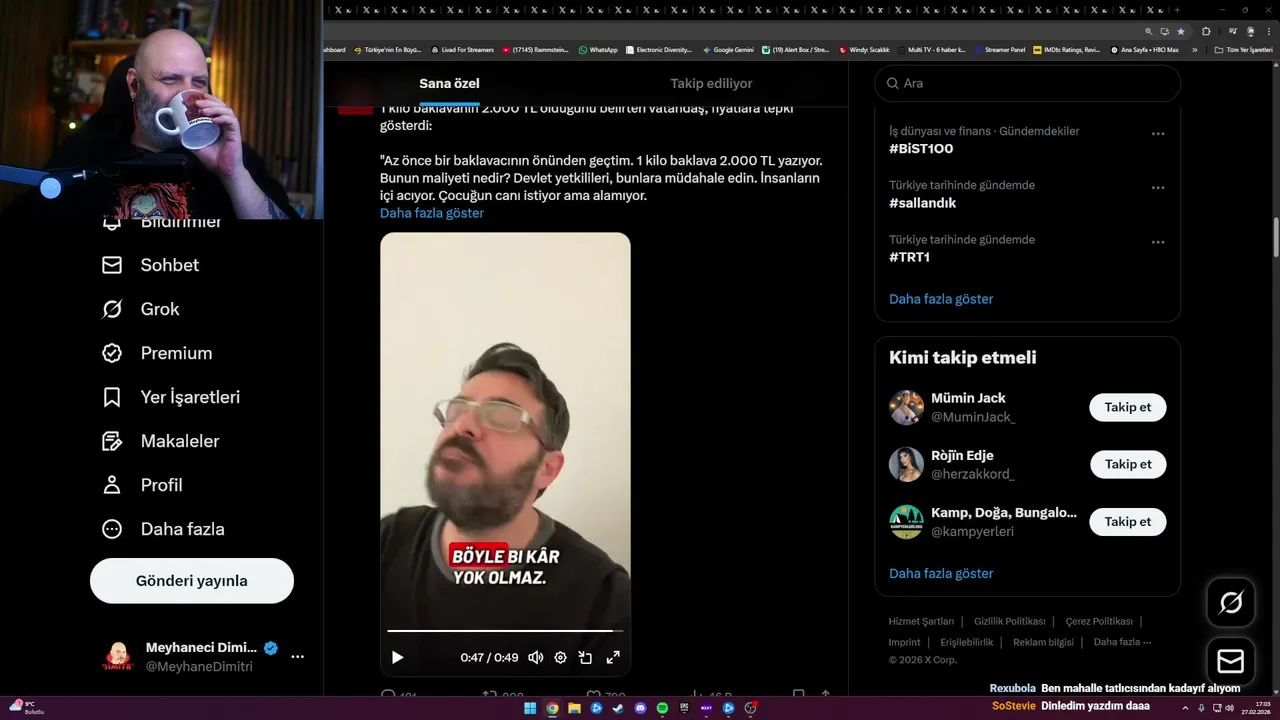
Task: Show more of the tweet text
Action: pos(432,213)
